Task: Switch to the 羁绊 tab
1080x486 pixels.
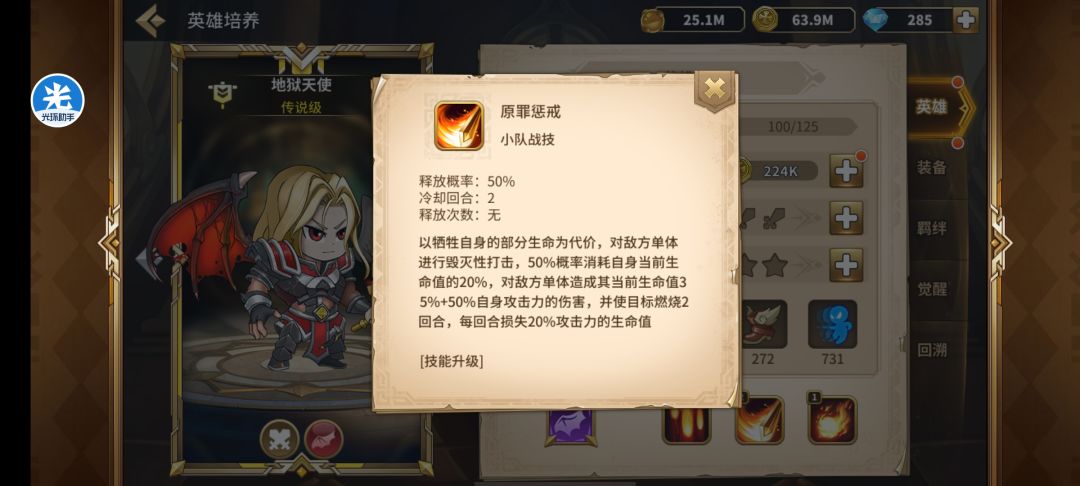Action: pyautogui.click(x=931, y=229)
